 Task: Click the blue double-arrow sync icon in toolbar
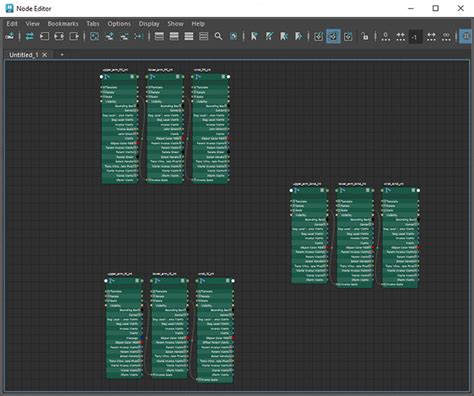(x=30, y=36)
